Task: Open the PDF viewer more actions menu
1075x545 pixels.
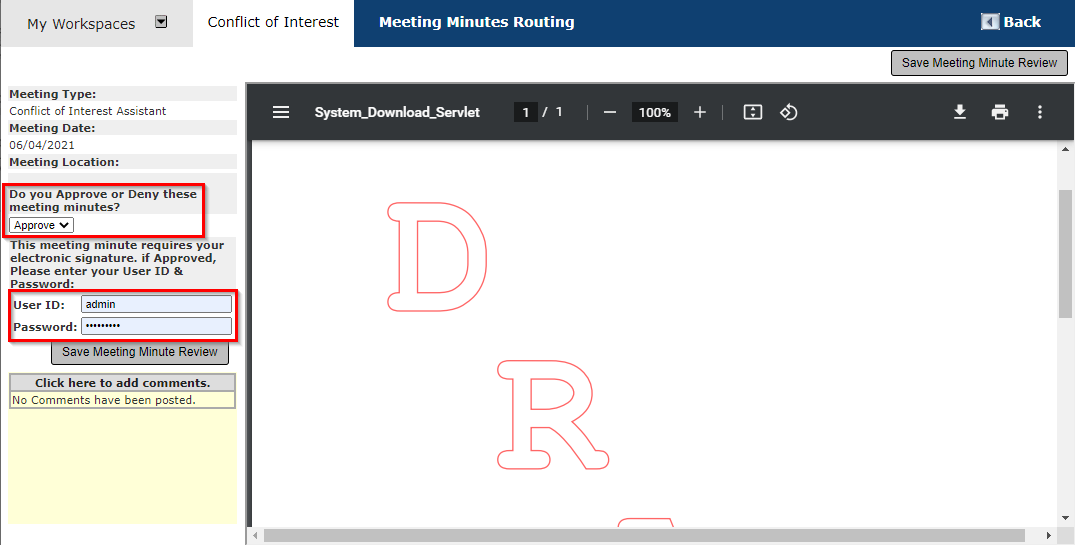Action: click(1039, 112)
